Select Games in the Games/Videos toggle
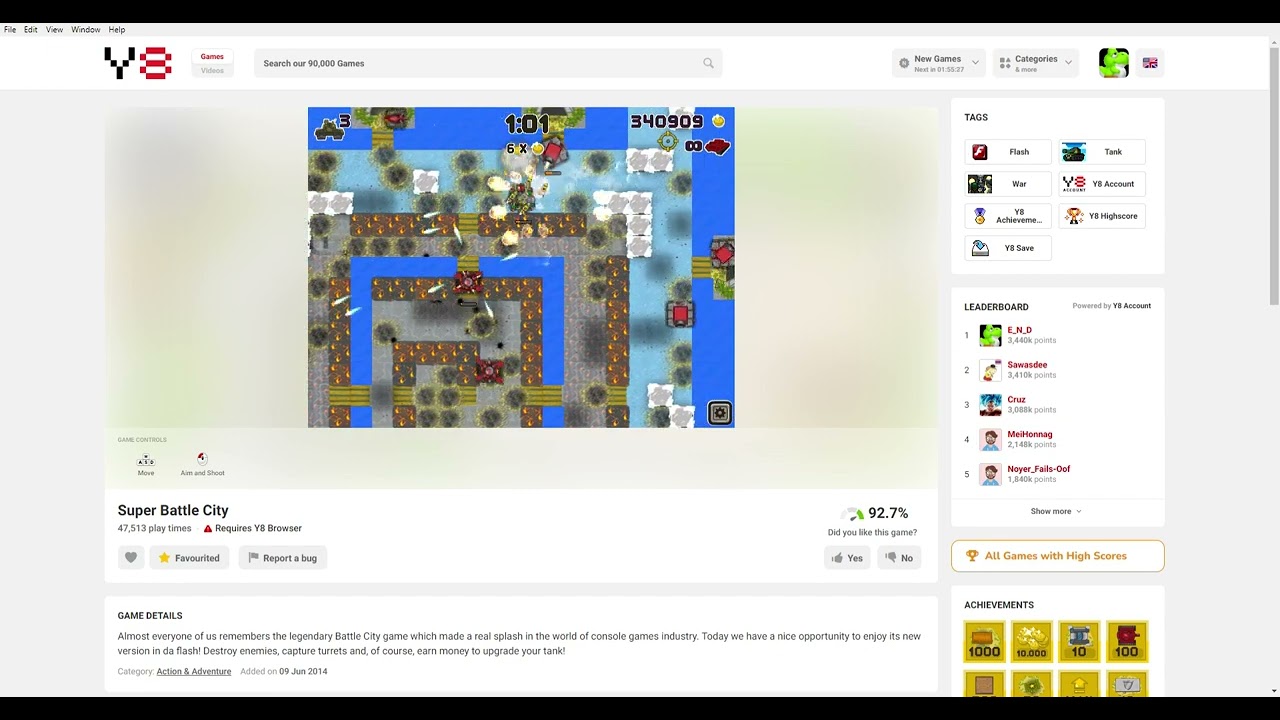Image resolution: width=1280 pixels, height=720 pixels. click(212, 57)
